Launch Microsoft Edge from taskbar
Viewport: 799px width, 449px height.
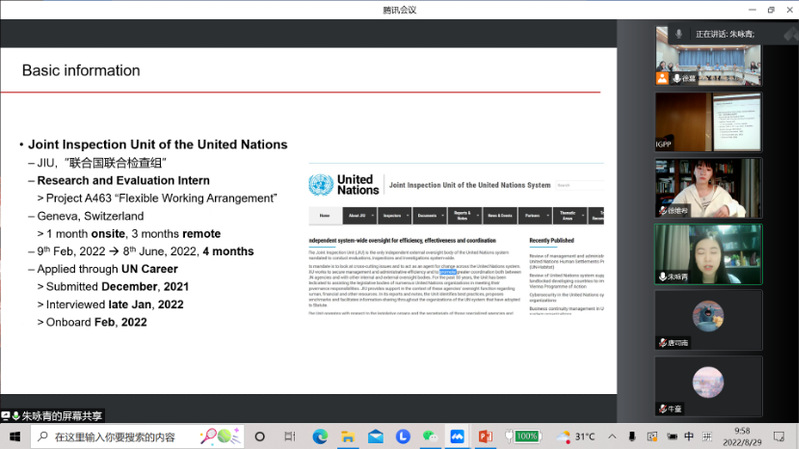click(320, 437)
